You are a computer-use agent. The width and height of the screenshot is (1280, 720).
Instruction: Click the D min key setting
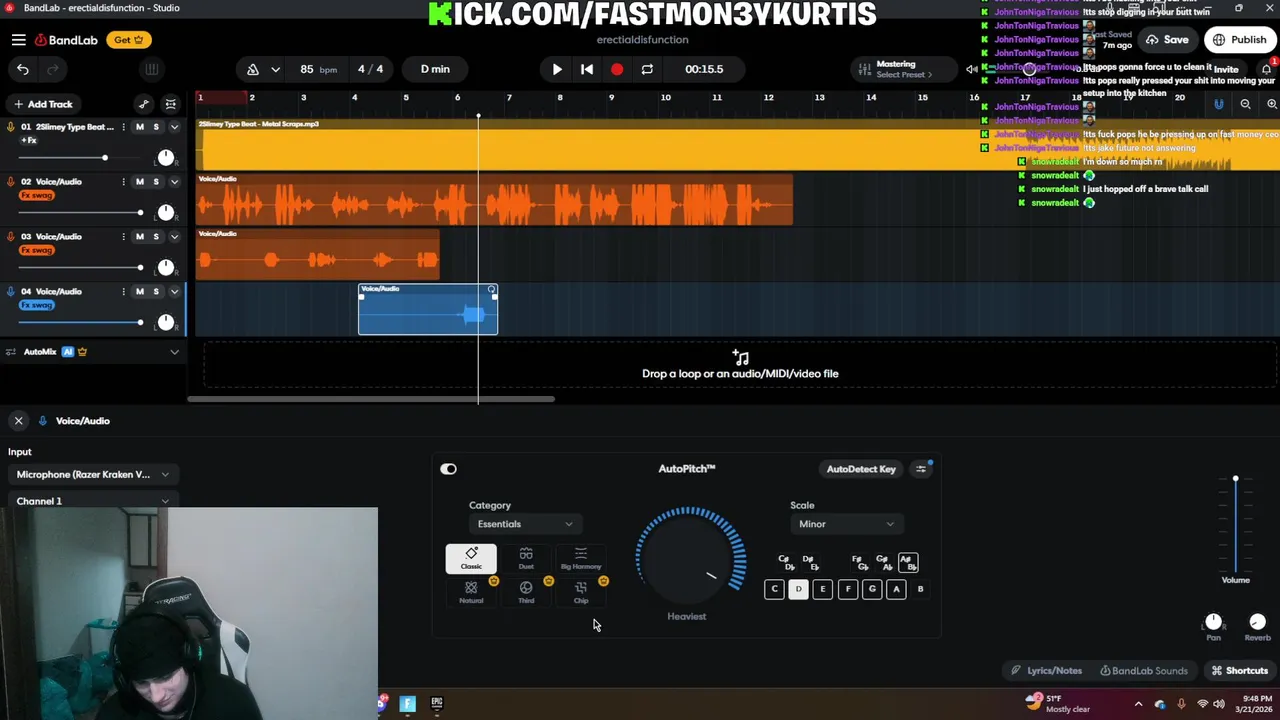435,69
